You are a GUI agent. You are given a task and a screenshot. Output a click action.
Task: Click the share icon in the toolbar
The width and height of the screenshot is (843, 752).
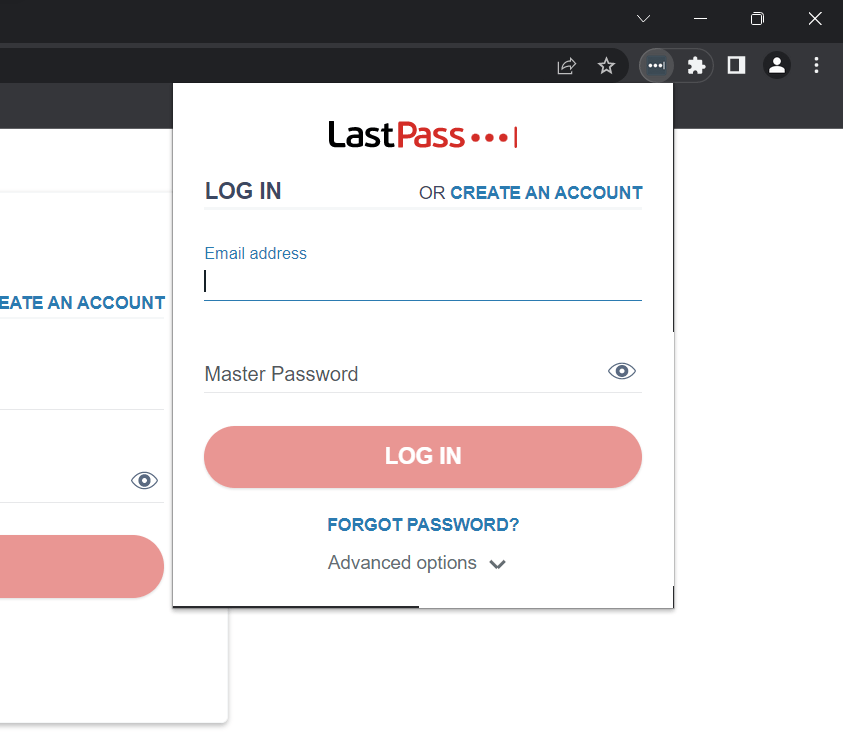pyautogui.click(x=566, y=65)
